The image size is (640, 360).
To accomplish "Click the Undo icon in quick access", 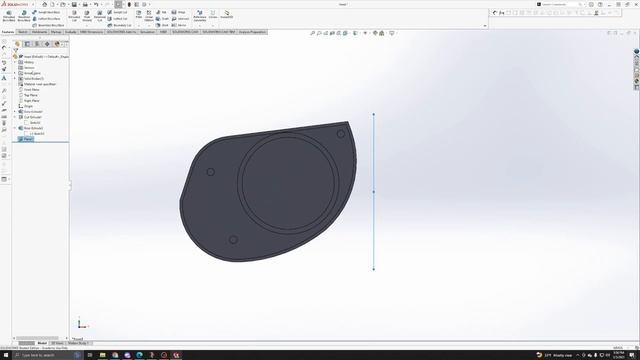I will [96, 4].
